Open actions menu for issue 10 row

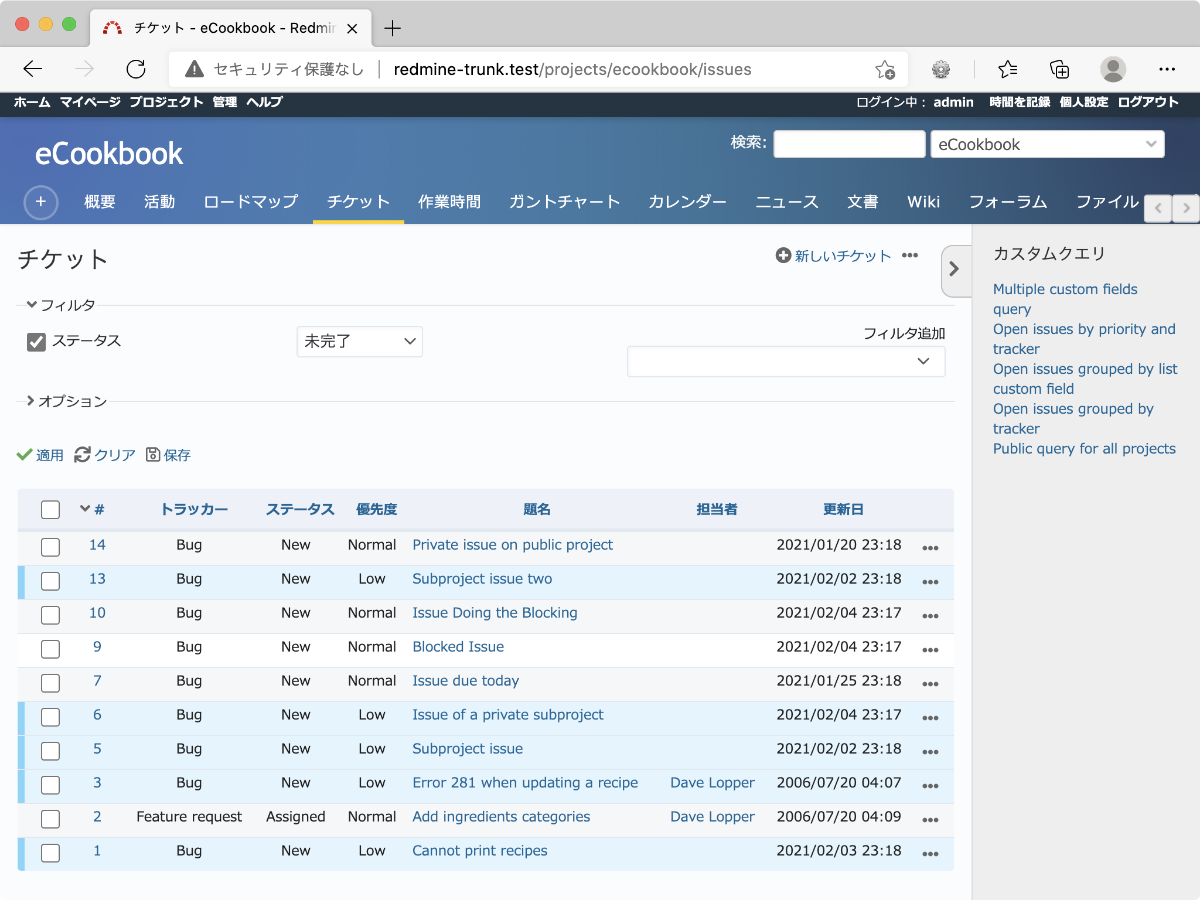[x=931, y=616]
